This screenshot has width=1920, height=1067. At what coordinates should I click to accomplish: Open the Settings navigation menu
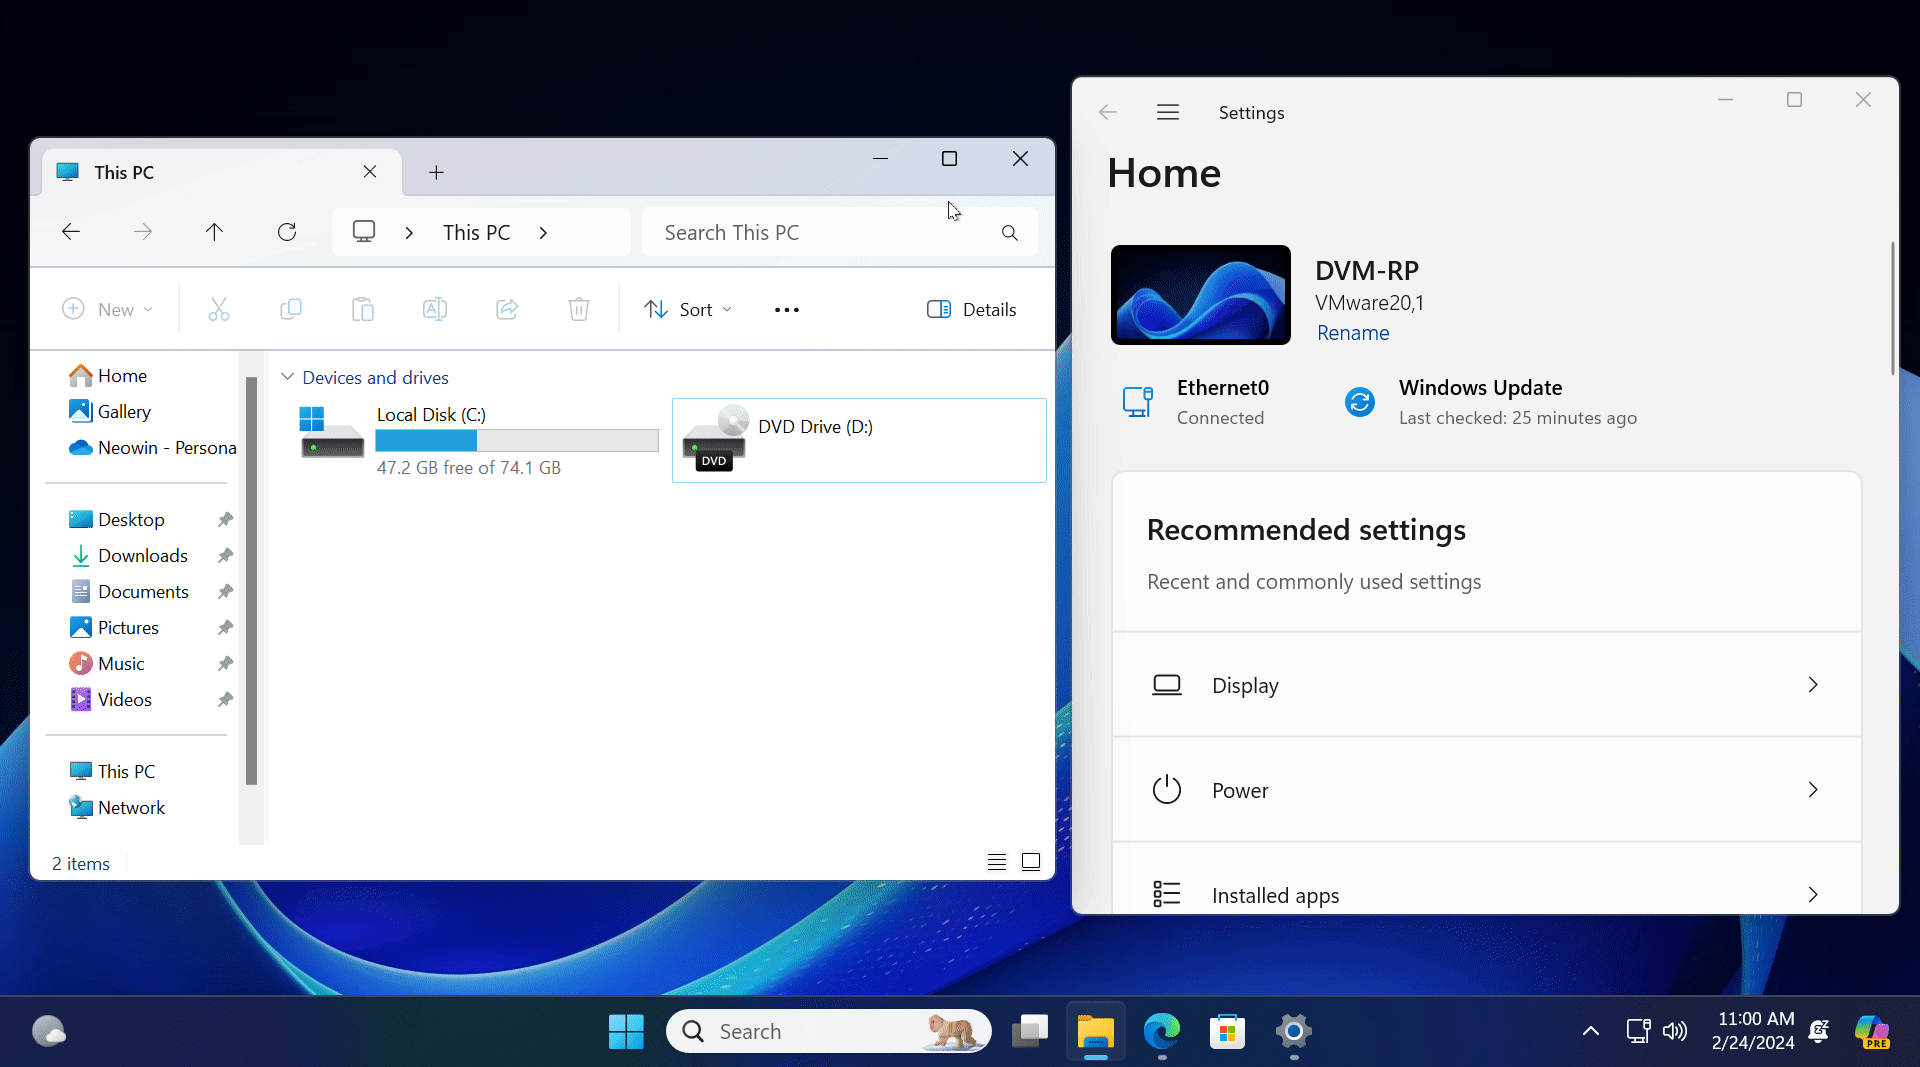click(x=1167, y=112)
